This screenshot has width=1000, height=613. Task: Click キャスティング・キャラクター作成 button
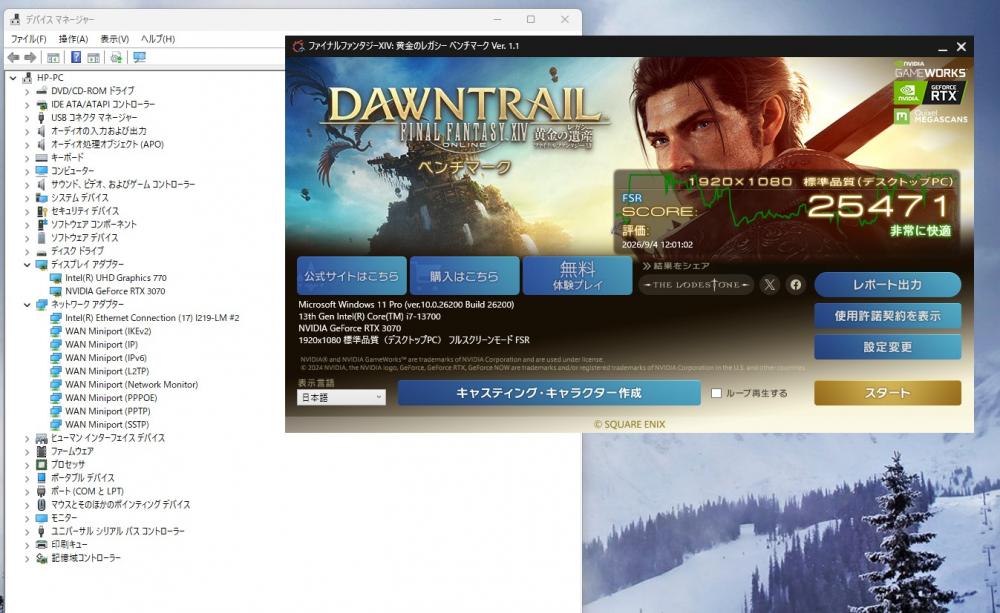pos(548,393)
